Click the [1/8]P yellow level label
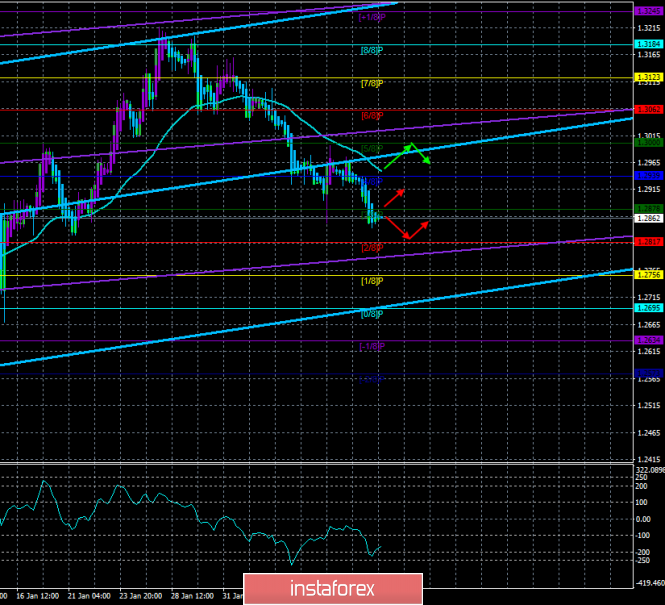Screen dimensions: 665x605 (371, 280)
